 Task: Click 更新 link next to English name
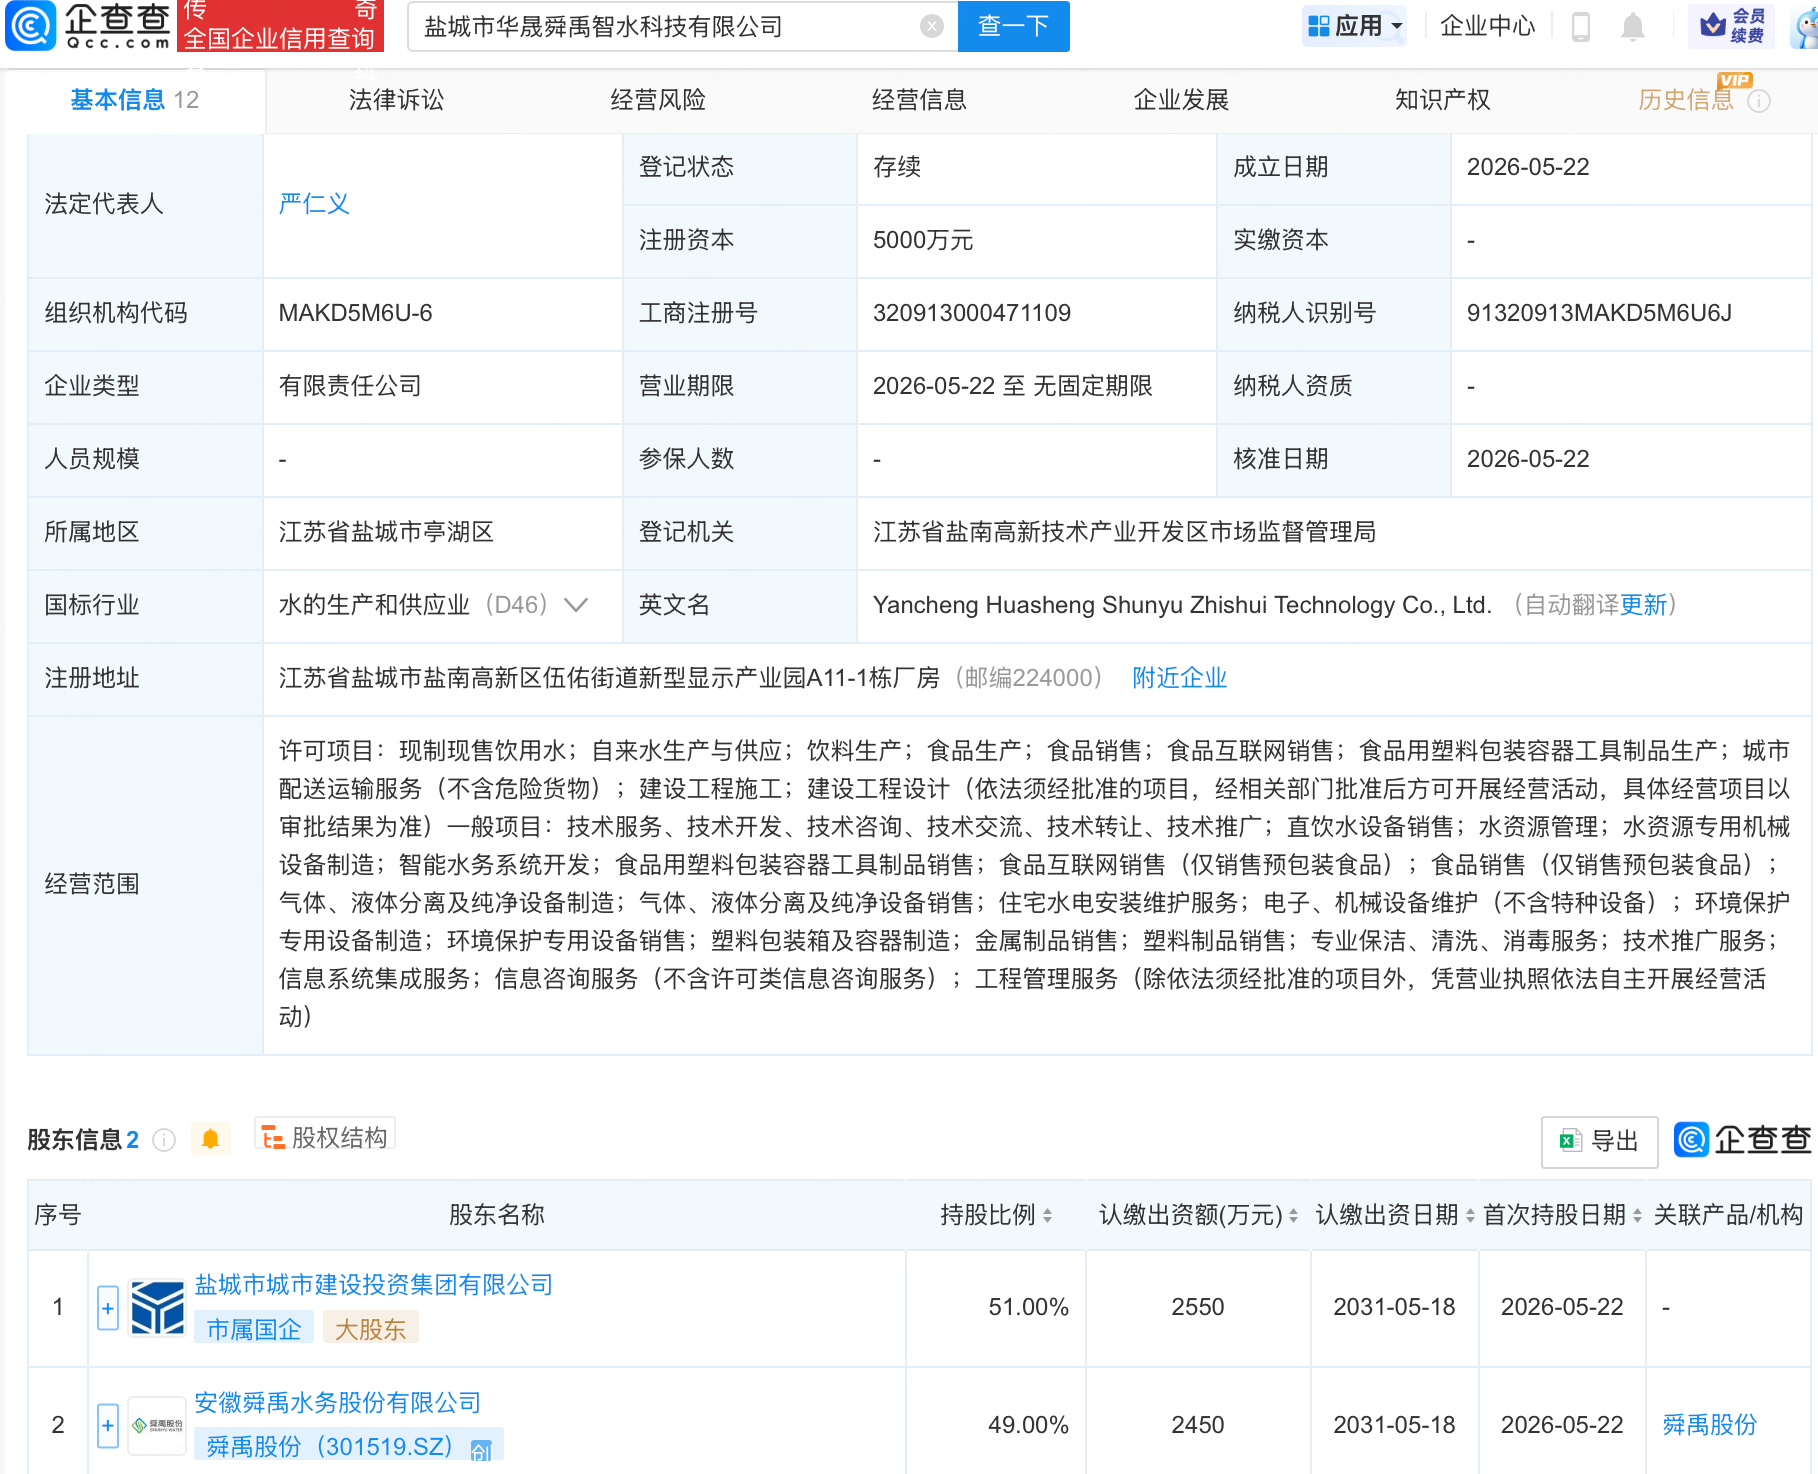tap(1643, 605)
